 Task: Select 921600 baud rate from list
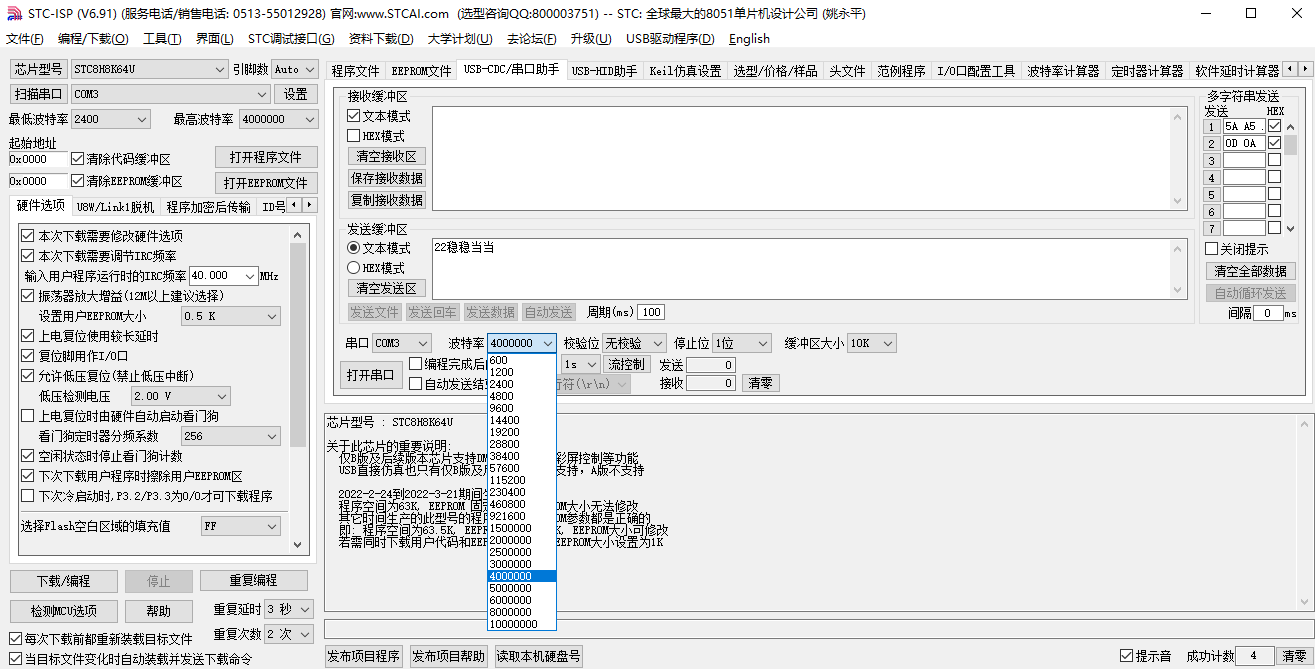pos(521,516)
